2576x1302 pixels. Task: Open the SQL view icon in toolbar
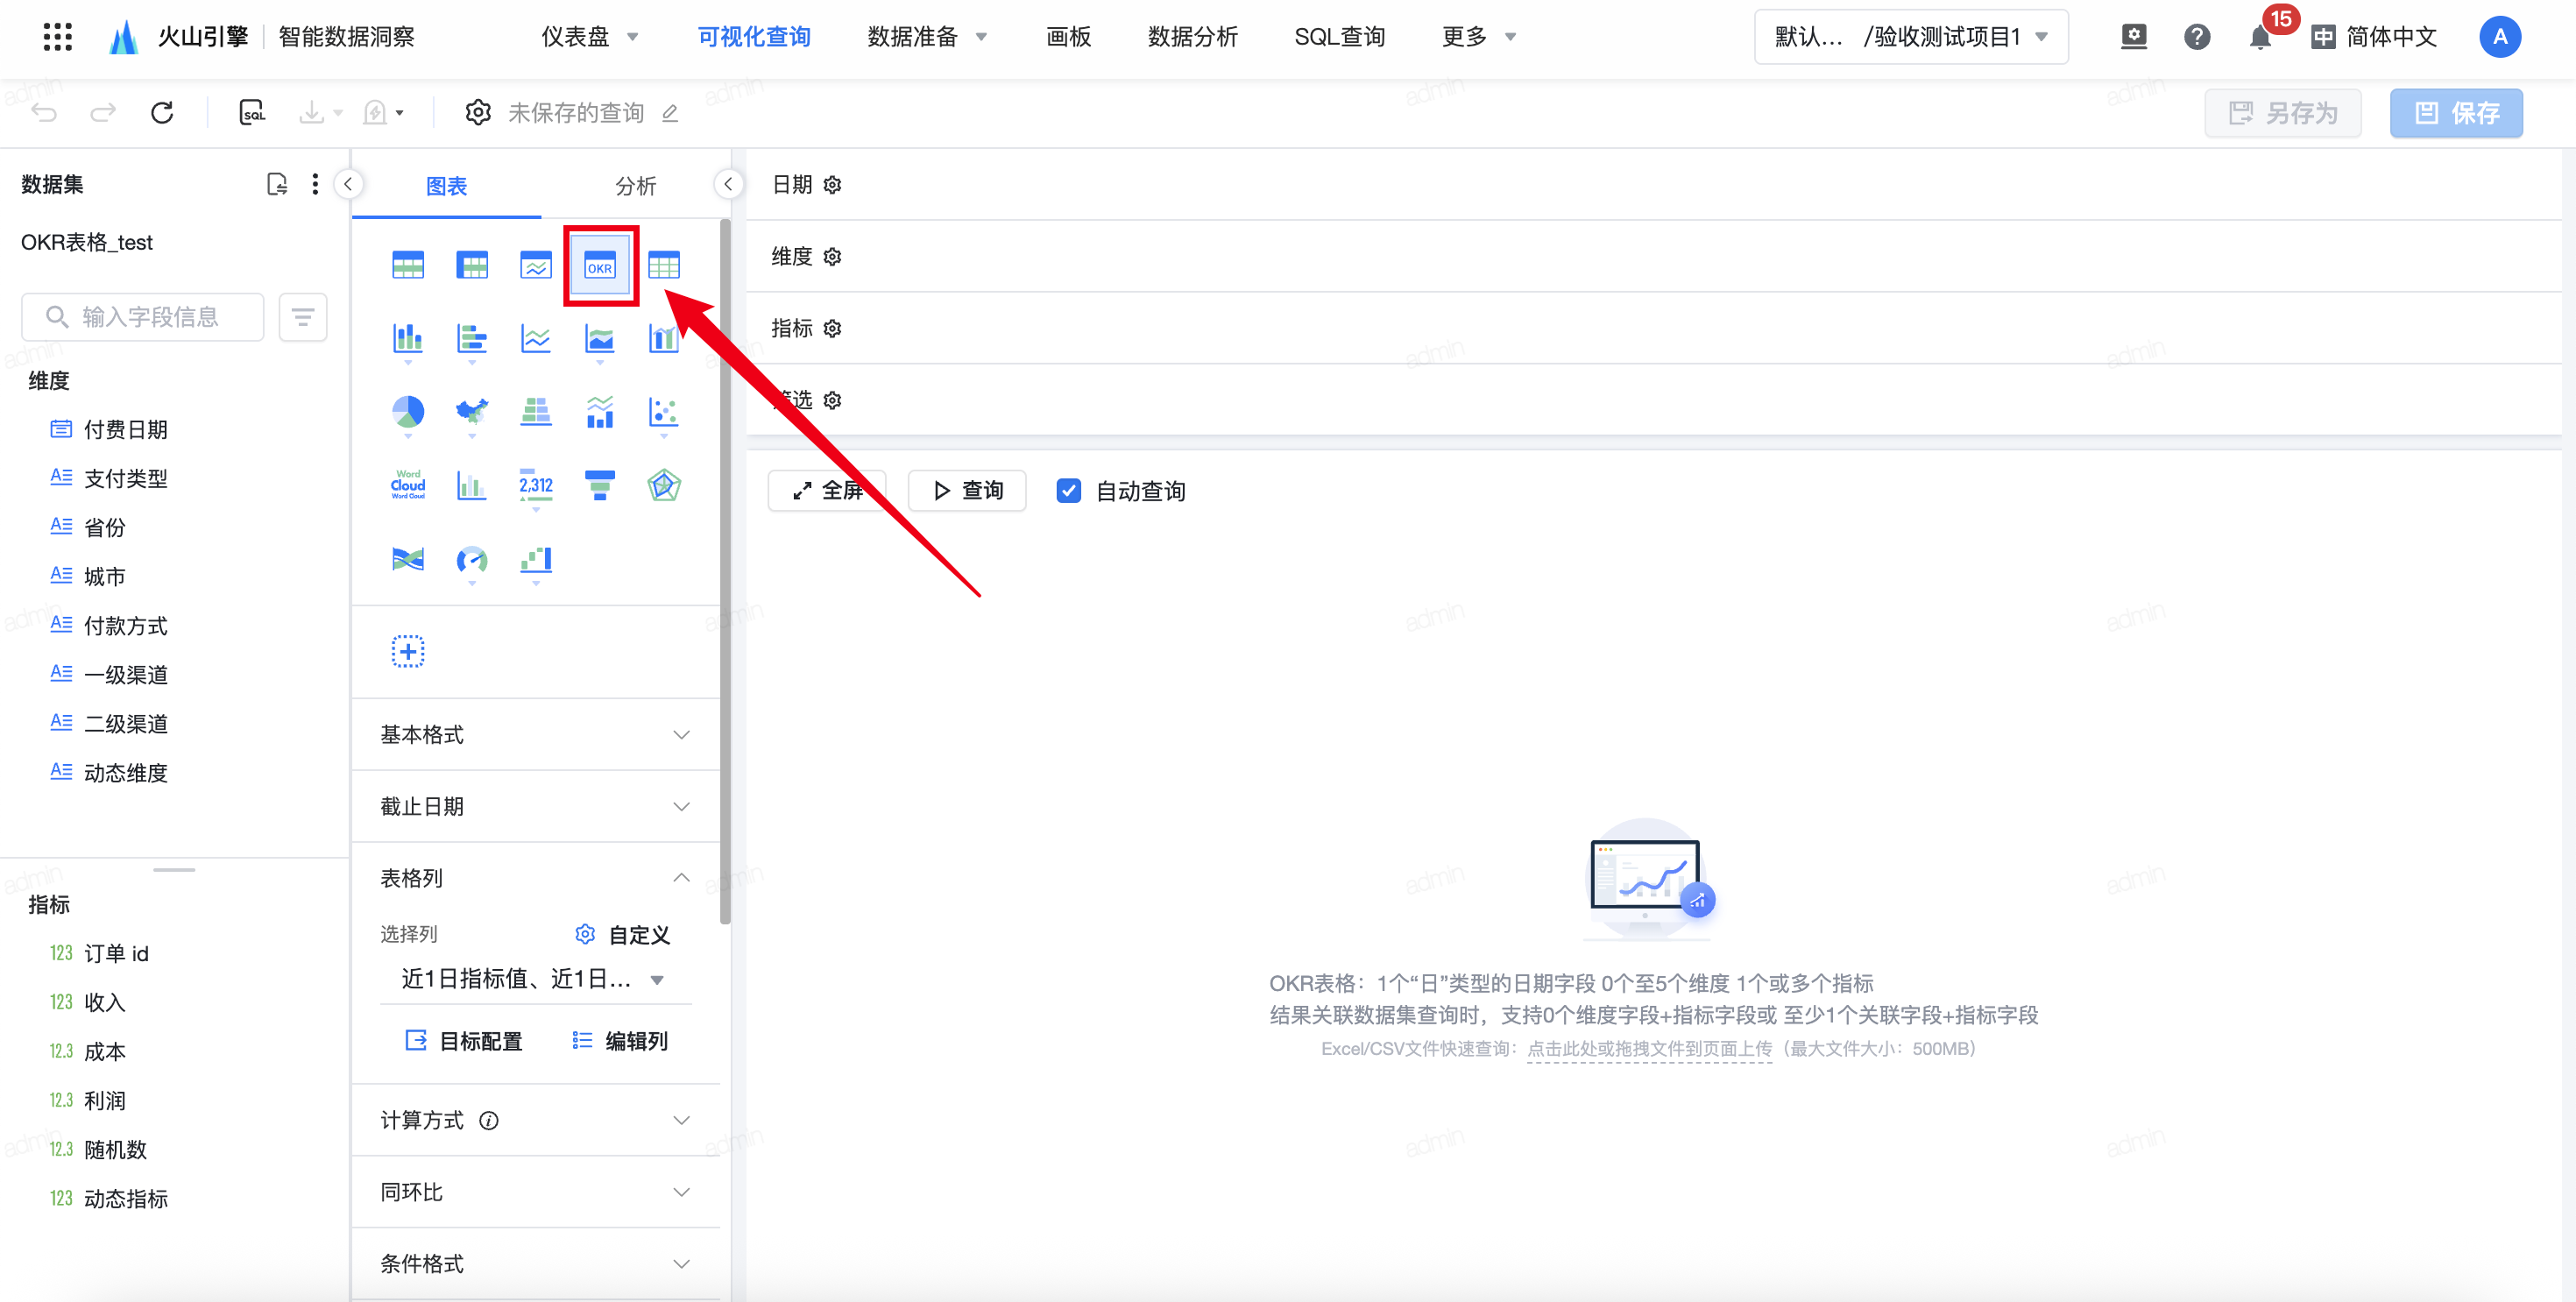(x=252, y=112)
